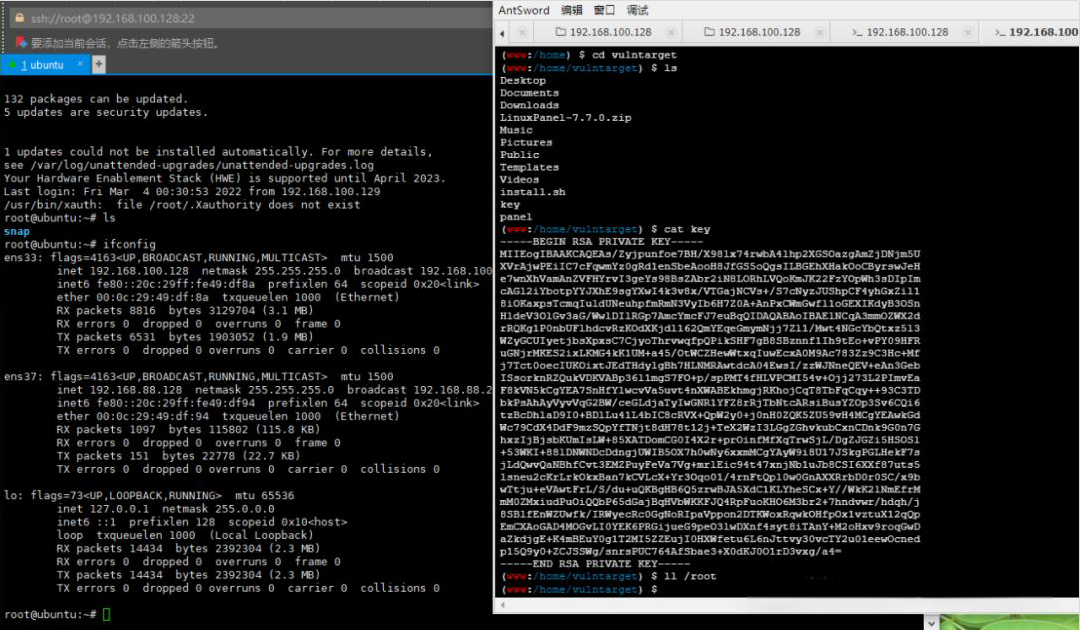1080x630 pixels.
Task: Open the 调试 menu
Action: (x=637, y=10)
